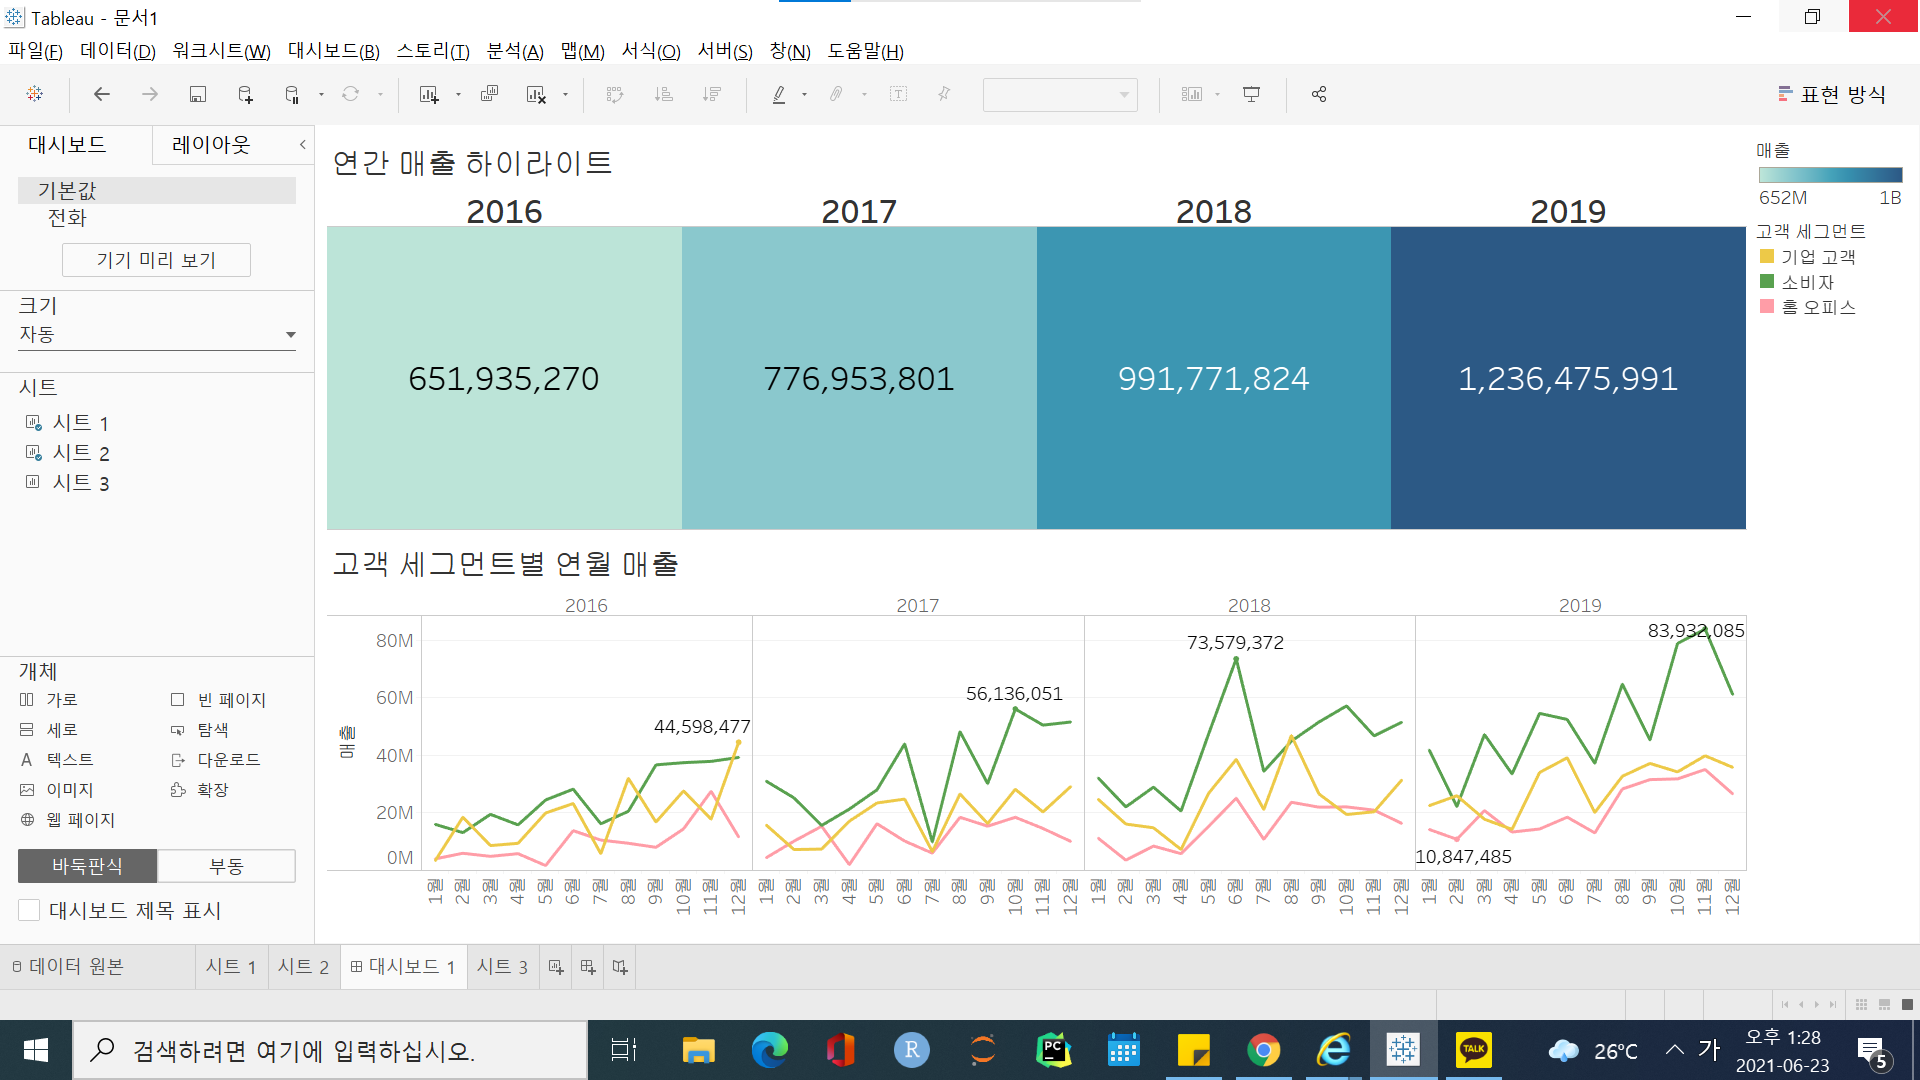Screen dimensions: 1920x1080
Task: Click the 기기 미리 보기 button
Action: click(x=156, y=260)
